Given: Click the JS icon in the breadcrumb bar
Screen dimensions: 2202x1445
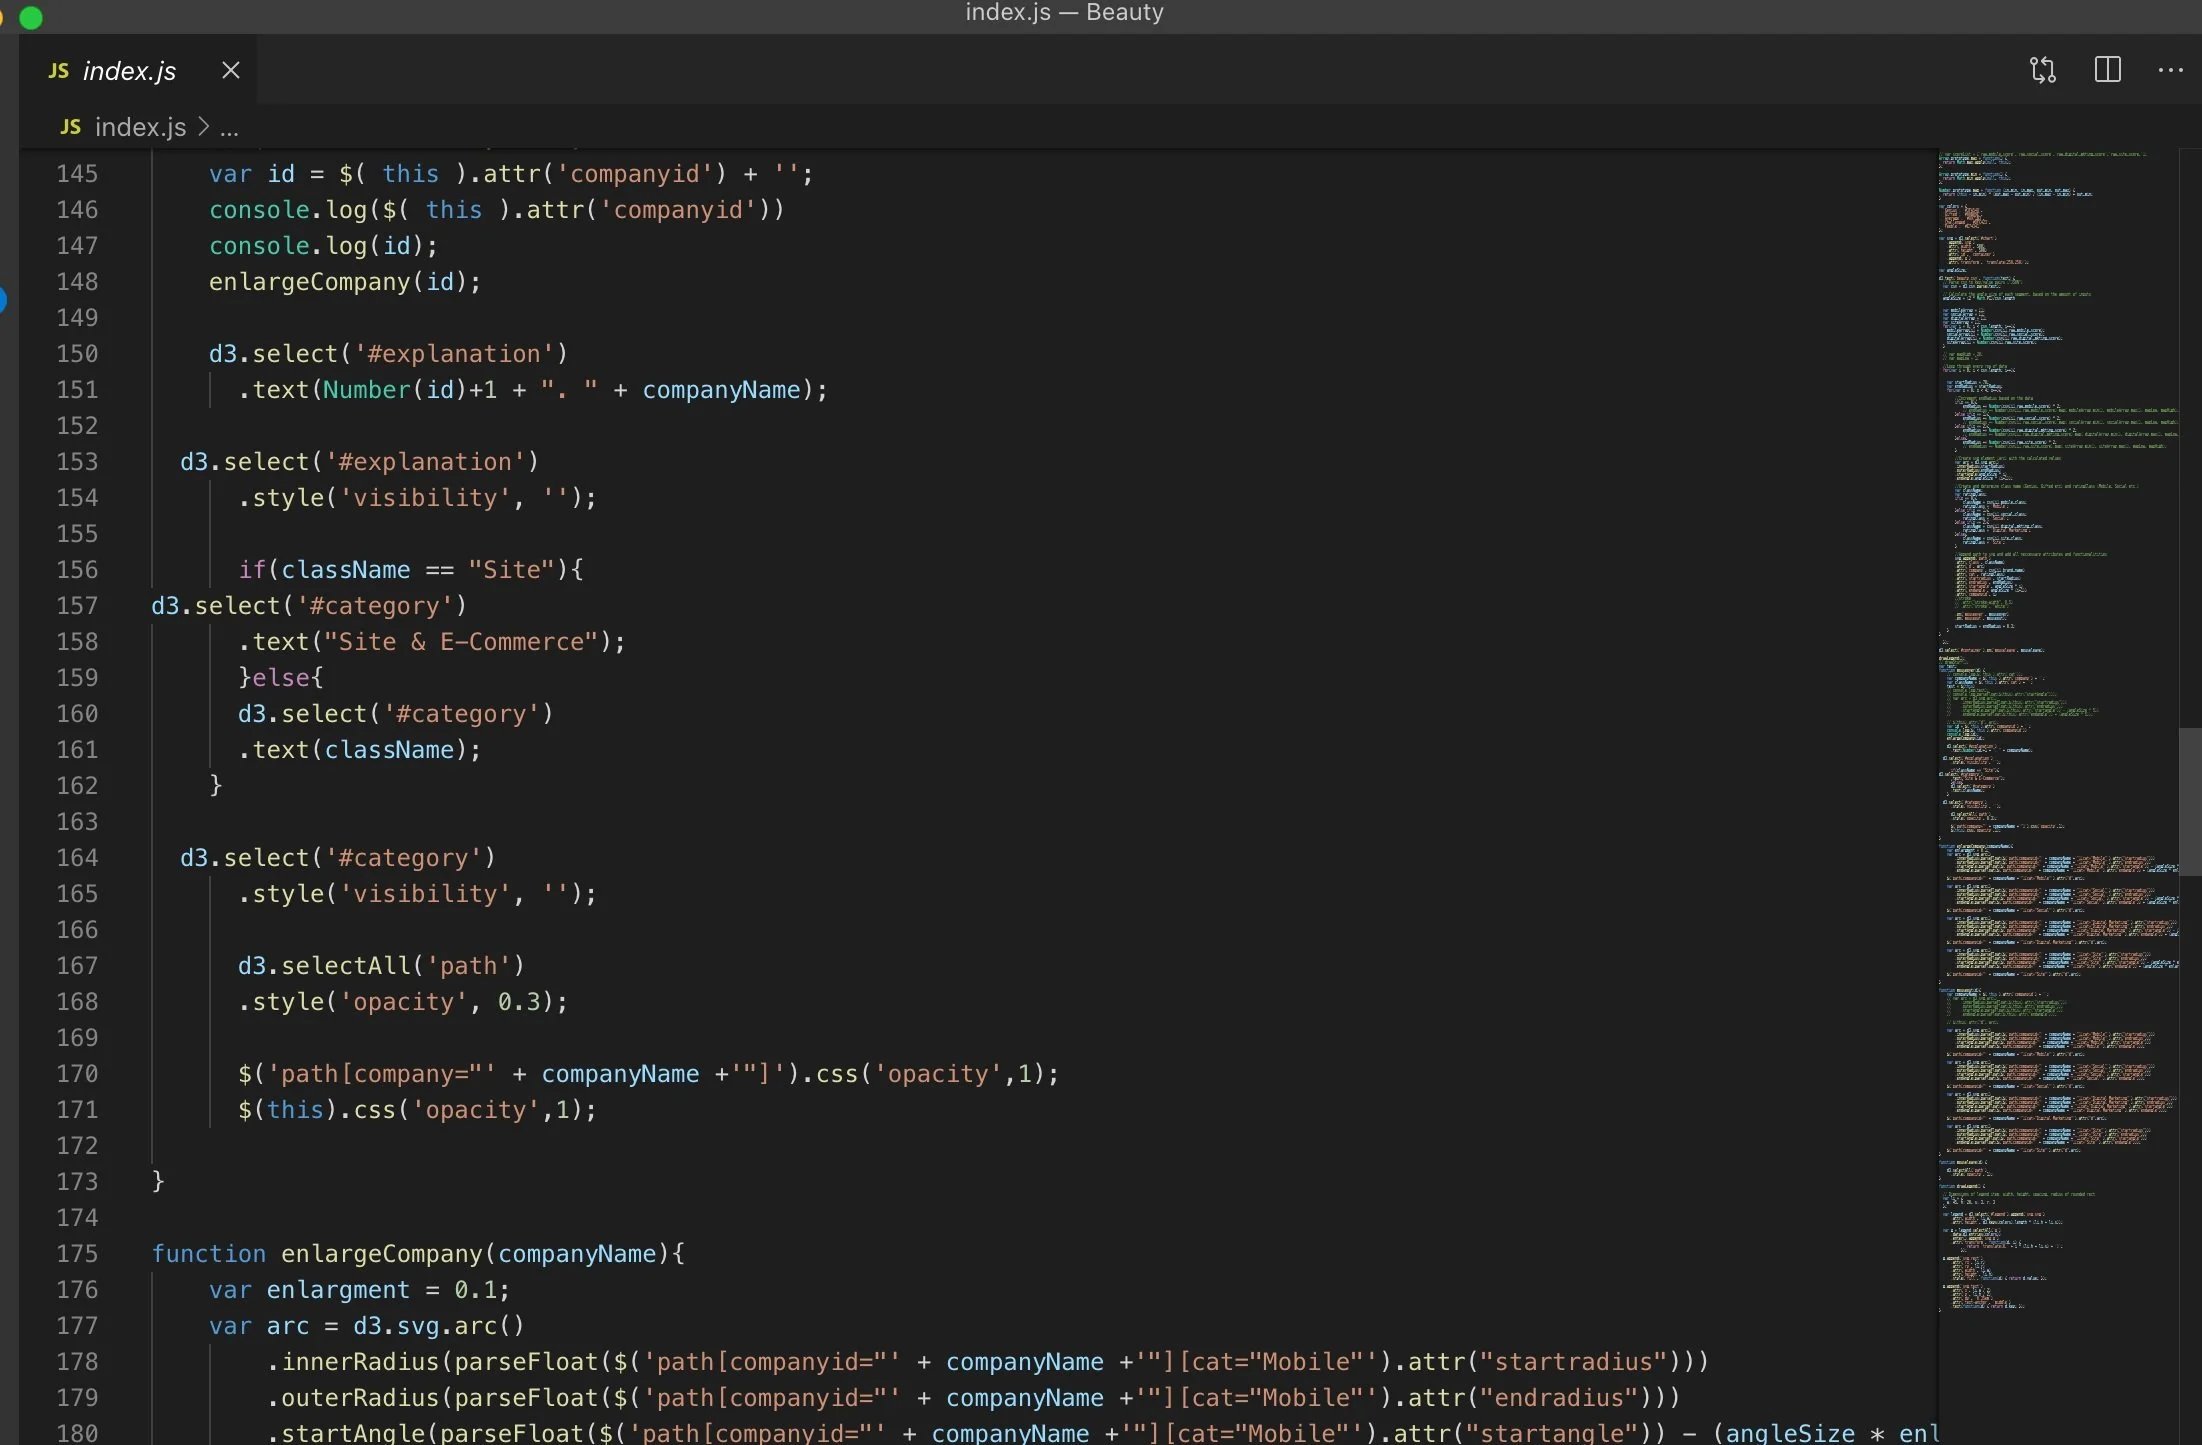Looking at the screenshot, I should click(70, 127).
